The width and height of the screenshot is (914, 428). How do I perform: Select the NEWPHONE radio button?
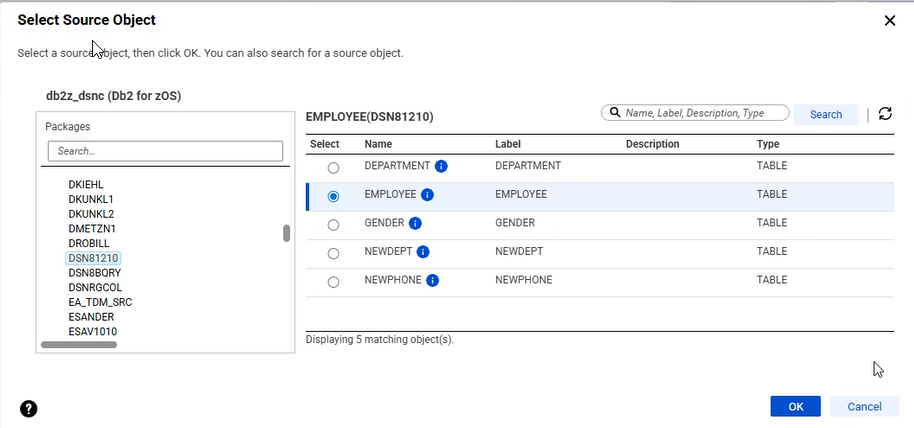coord(333,282)
